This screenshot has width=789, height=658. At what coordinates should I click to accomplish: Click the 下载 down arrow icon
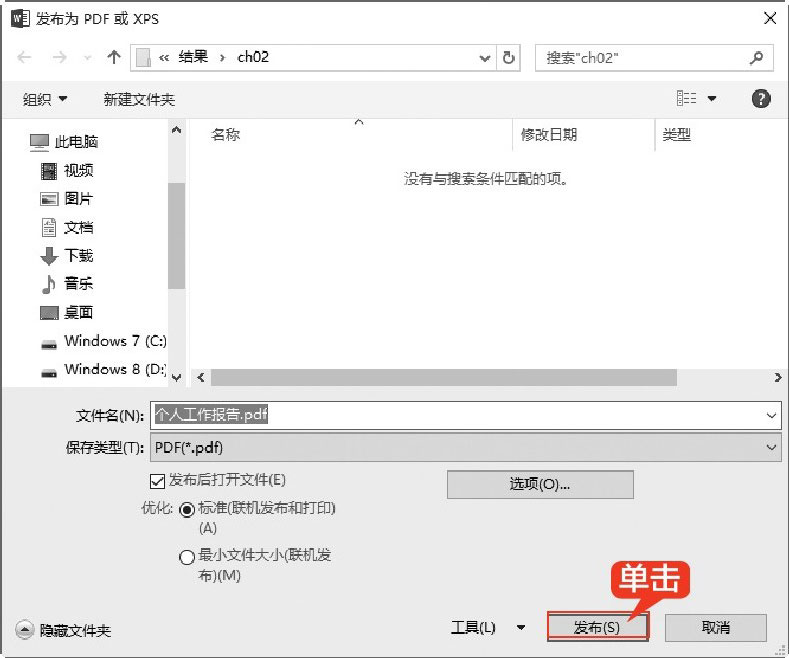click(49, 256)
